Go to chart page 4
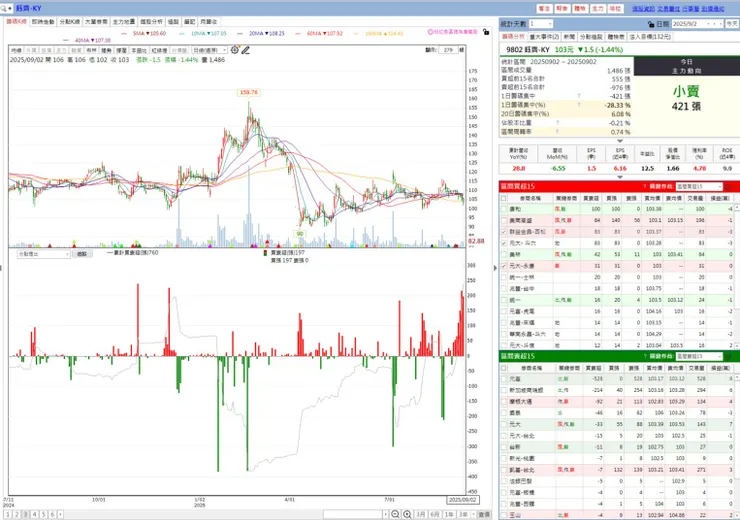 34,514
